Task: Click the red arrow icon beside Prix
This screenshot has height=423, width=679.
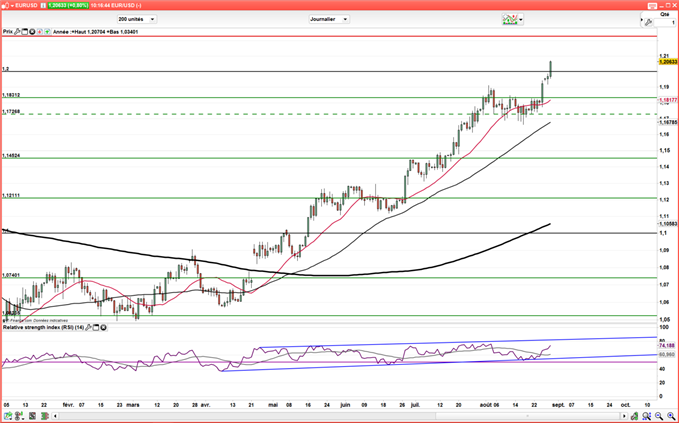Action: (39, 32)
